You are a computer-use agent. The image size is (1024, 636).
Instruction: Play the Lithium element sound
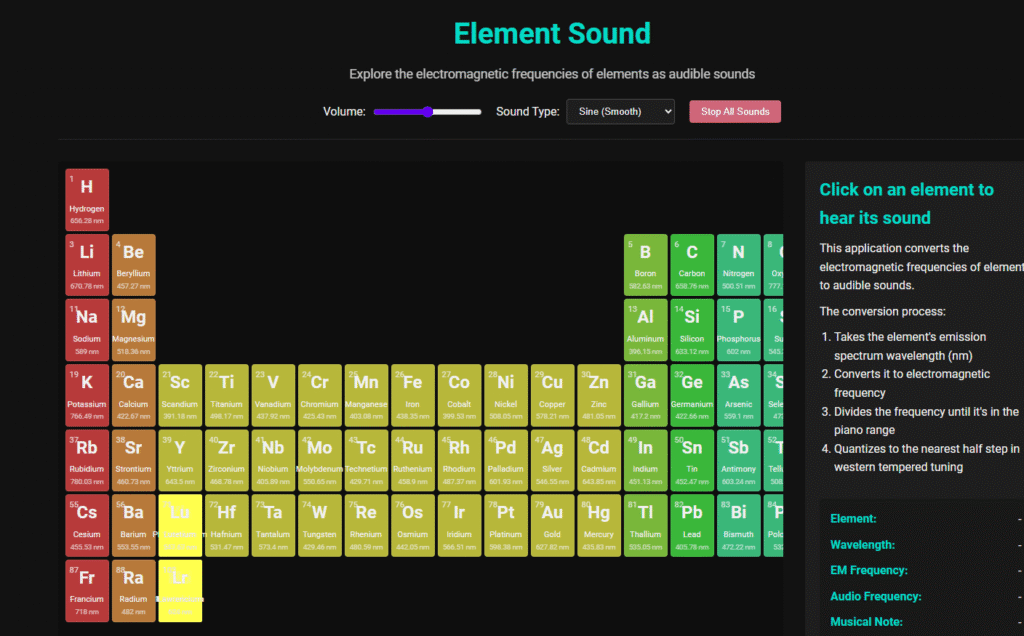point(87,265)
